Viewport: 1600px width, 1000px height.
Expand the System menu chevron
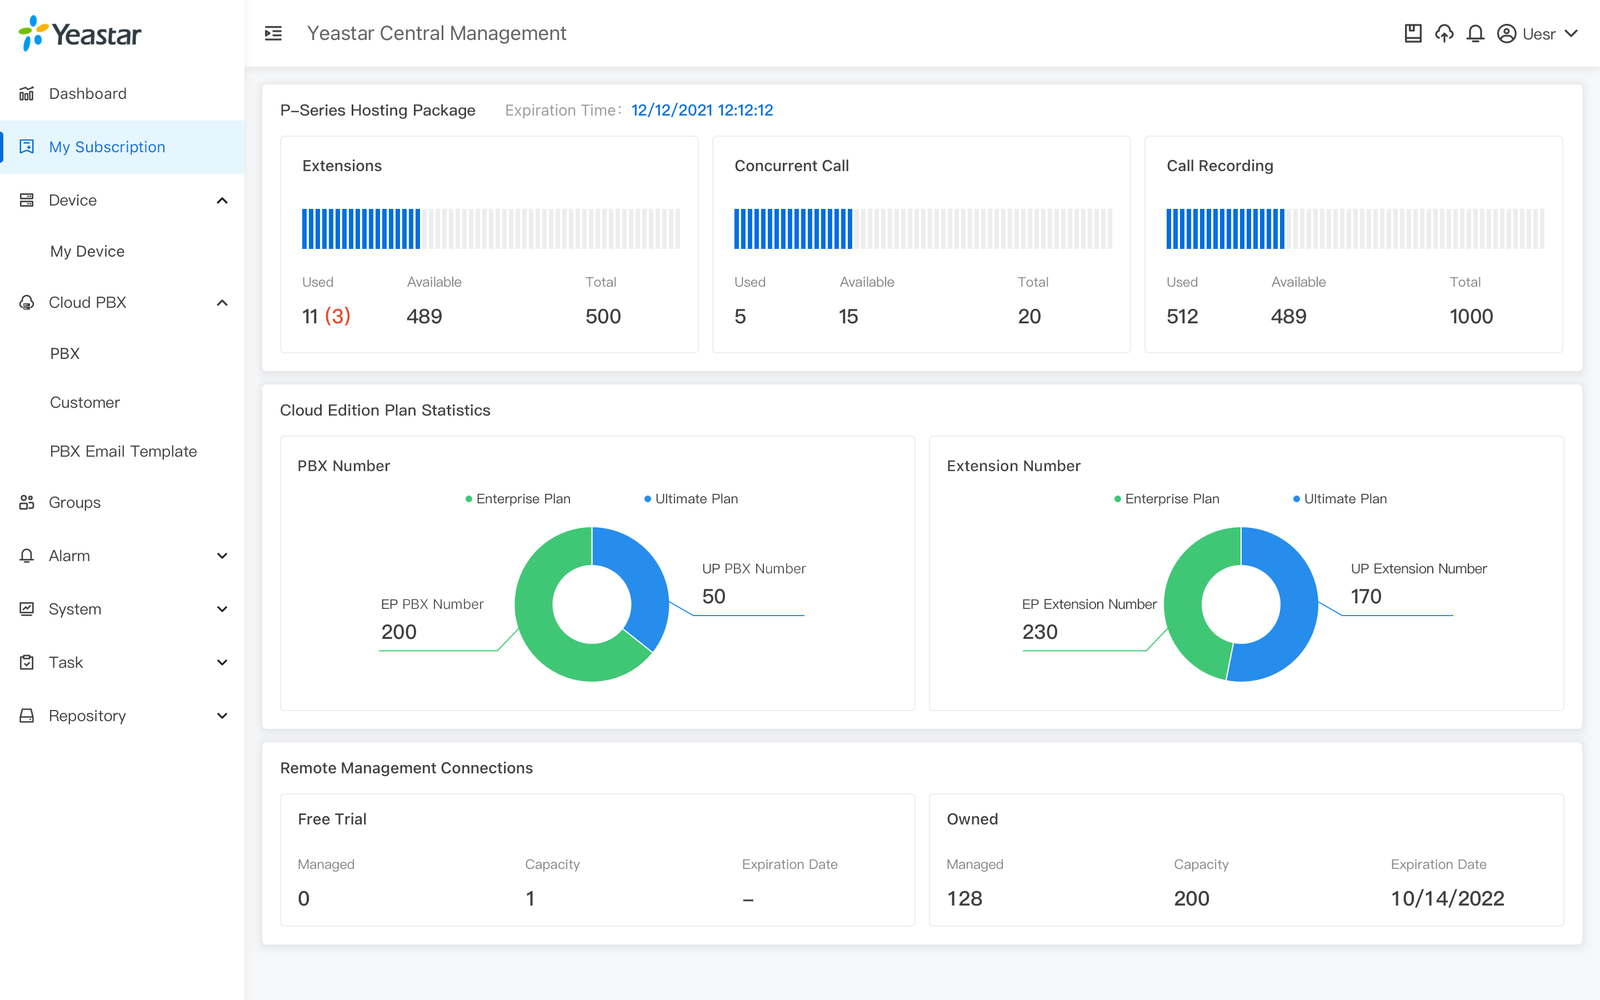pyautogui.click(x=222, y=609)
